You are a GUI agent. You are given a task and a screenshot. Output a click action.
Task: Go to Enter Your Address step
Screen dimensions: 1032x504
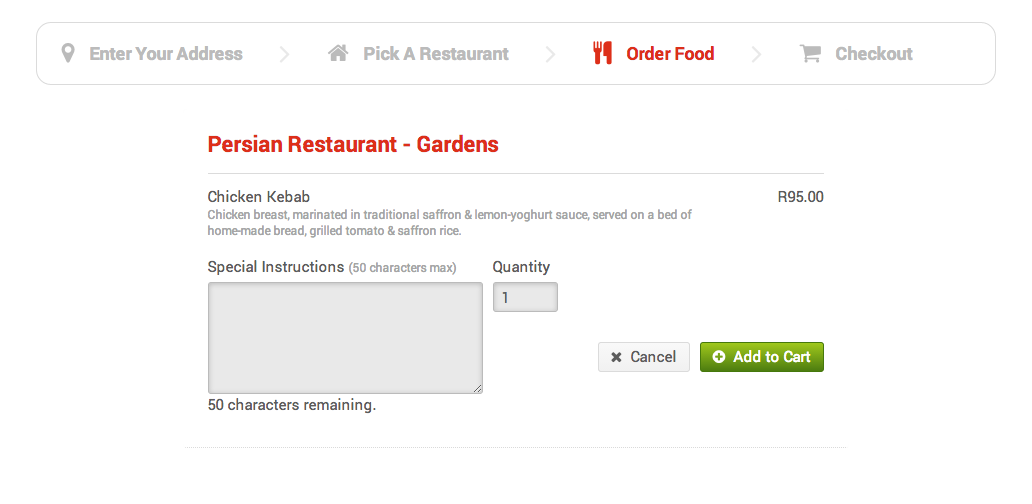click(166, 54)
